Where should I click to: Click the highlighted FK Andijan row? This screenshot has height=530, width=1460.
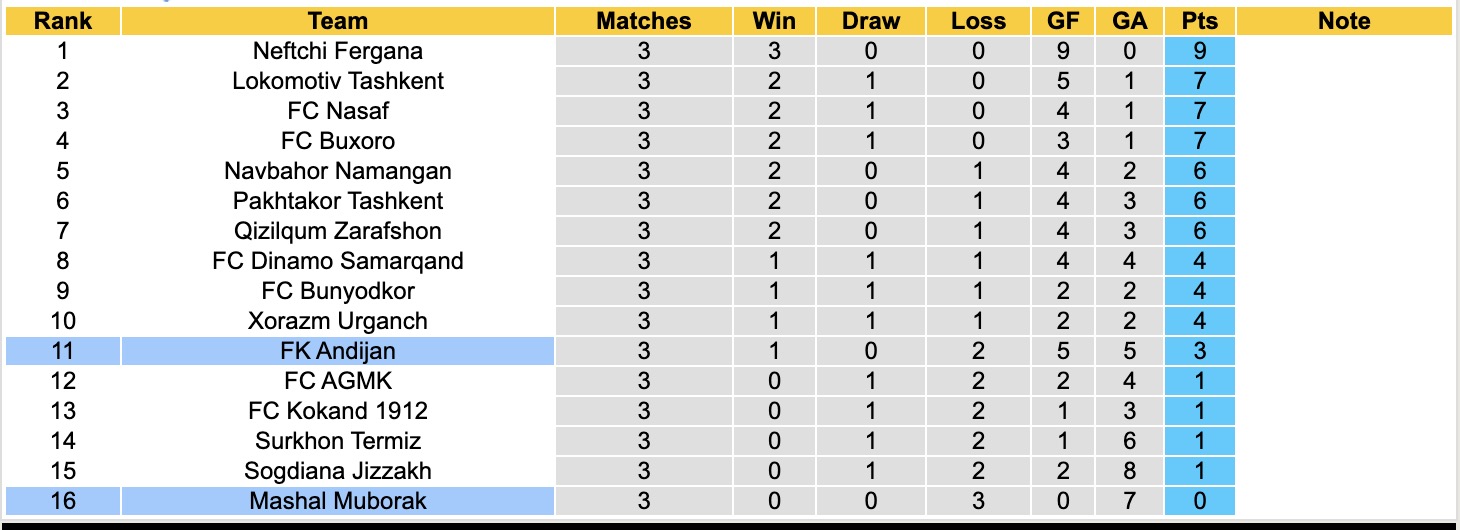338,351
